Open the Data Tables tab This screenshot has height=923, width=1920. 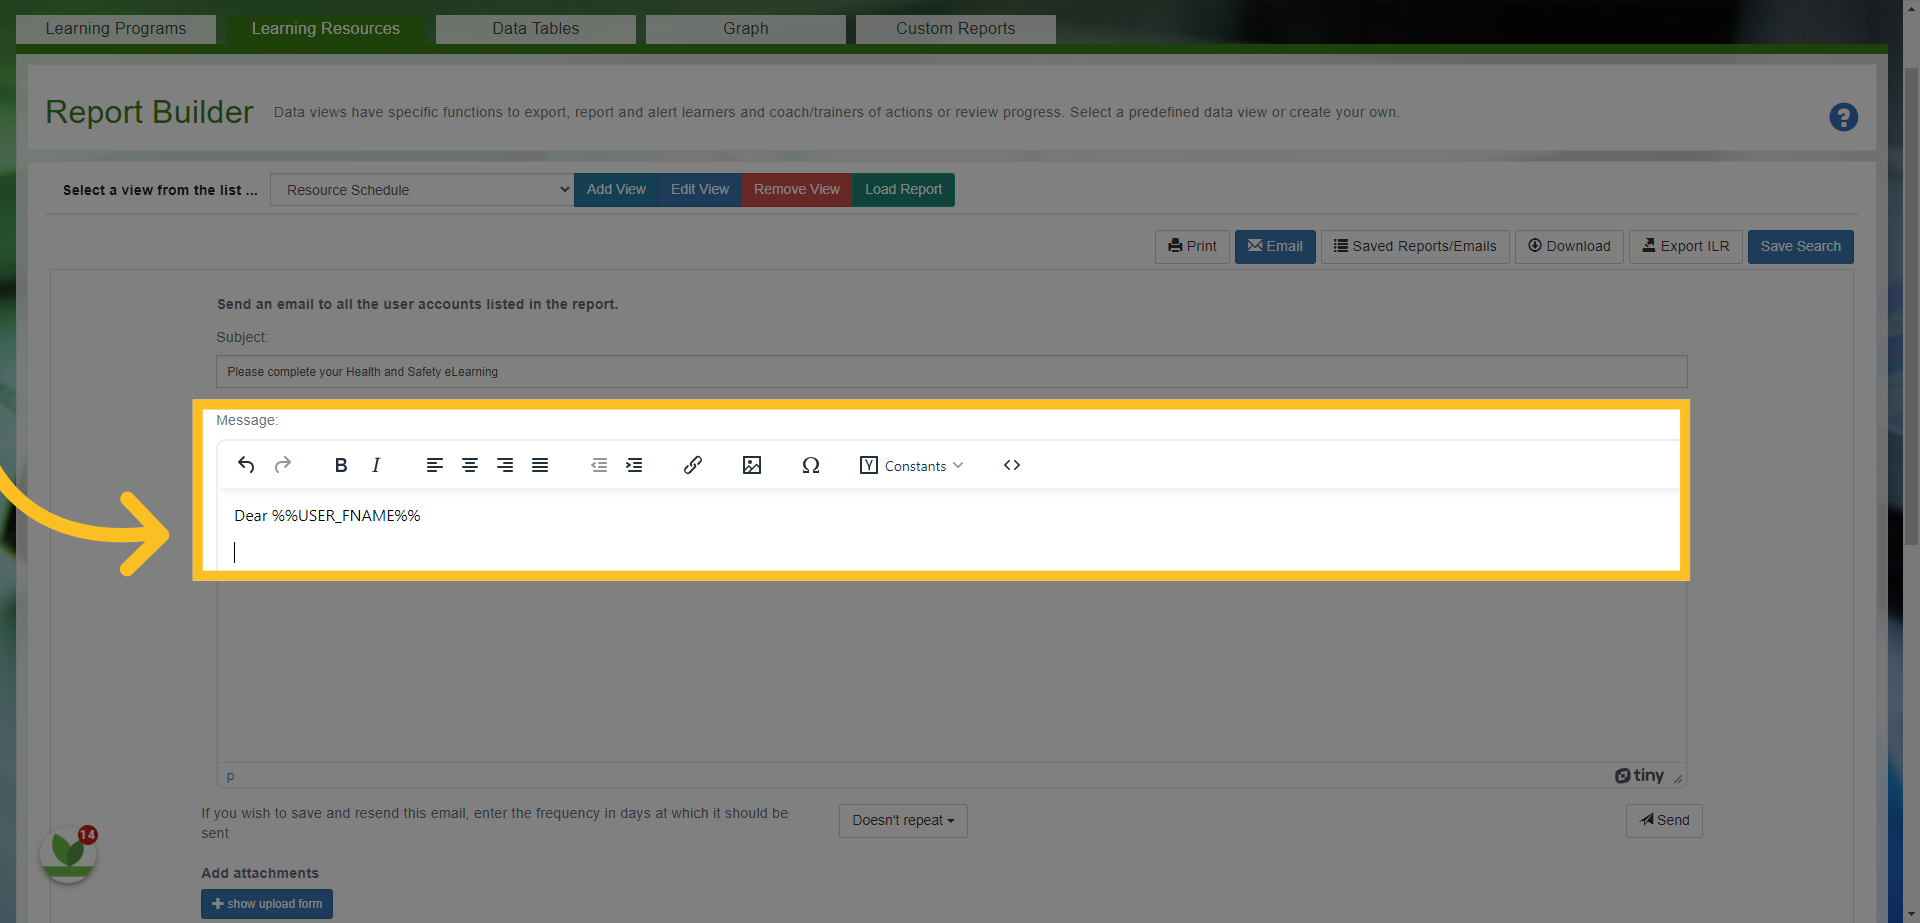point(536,29)
